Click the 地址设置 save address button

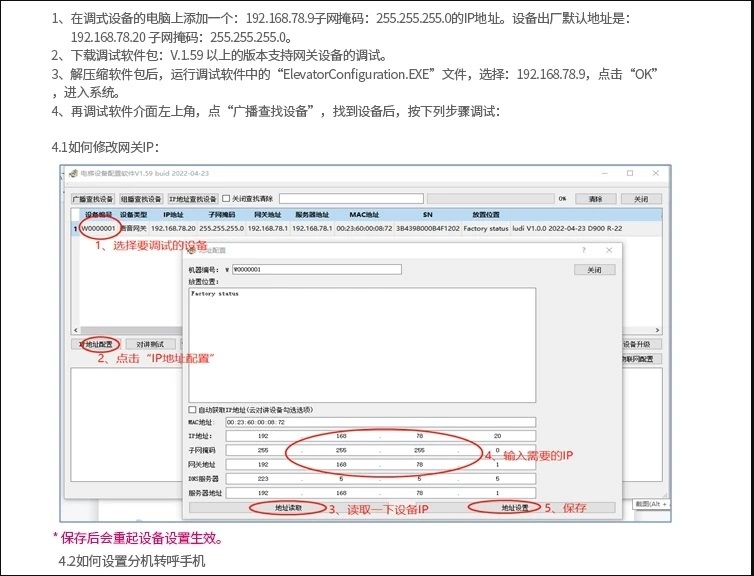click(x=514, y=508)
